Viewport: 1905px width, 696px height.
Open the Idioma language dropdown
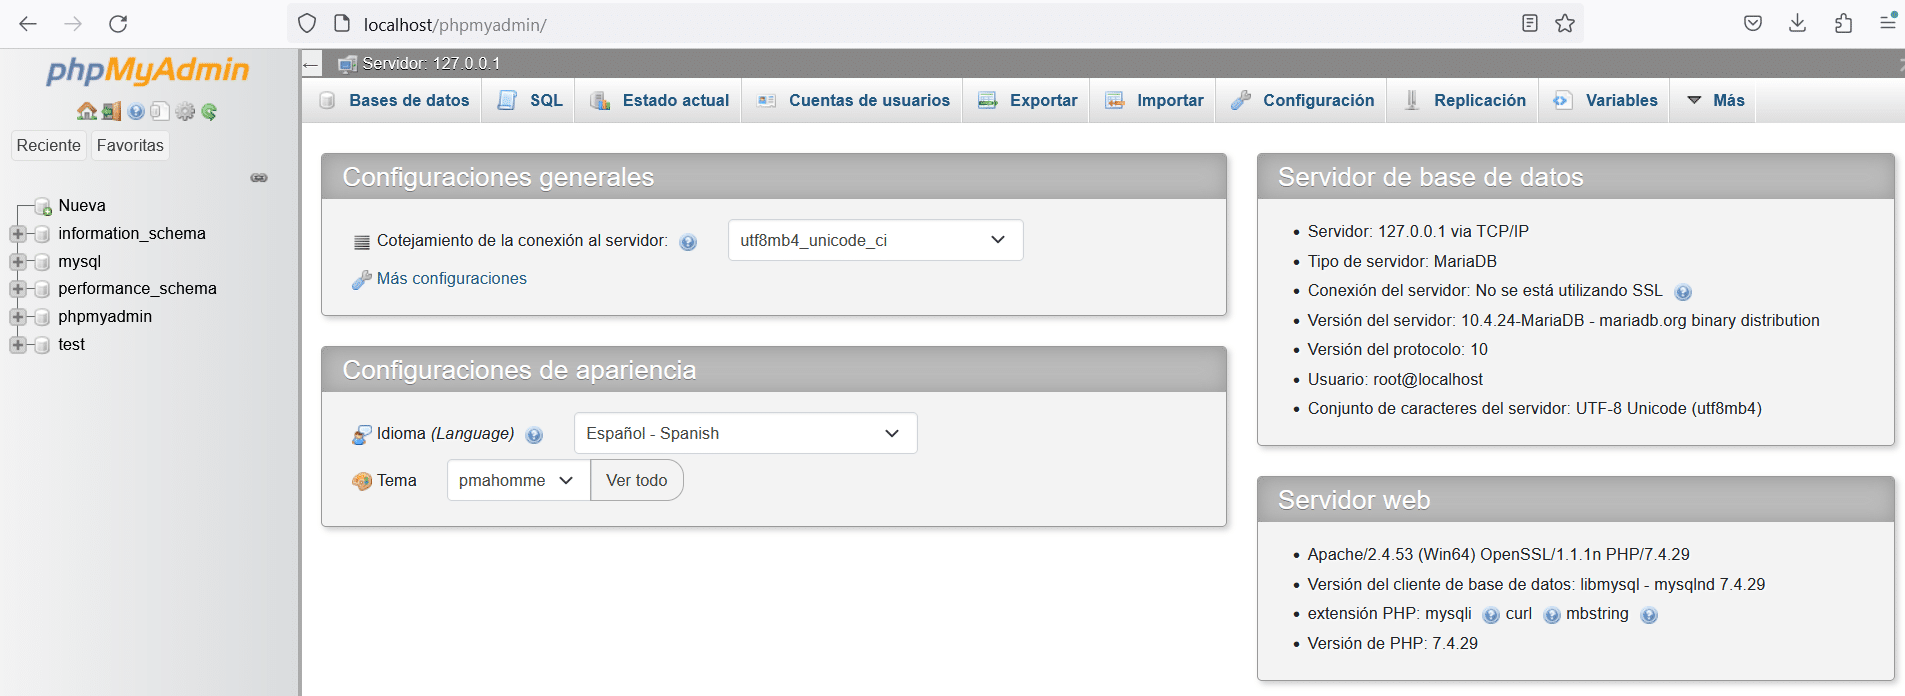[x=745, y=433]
